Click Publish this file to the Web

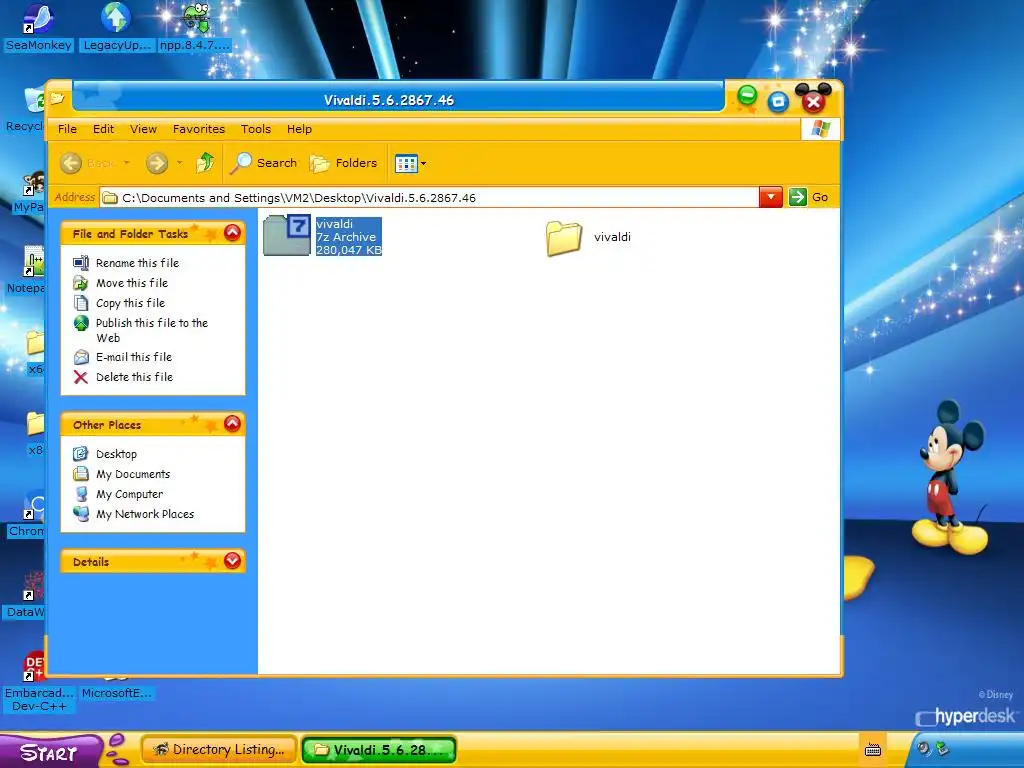(x=152, y=330)
